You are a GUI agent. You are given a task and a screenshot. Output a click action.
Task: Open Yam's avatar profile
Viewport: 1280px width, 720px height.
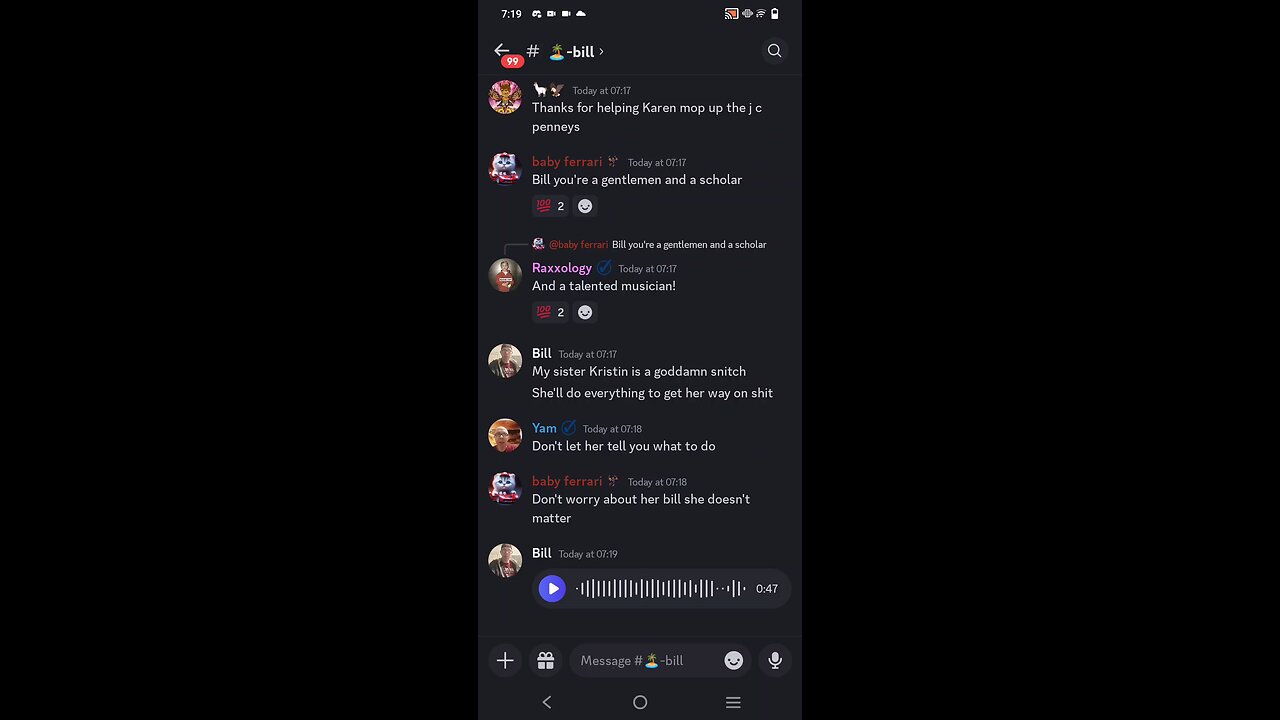505,435
